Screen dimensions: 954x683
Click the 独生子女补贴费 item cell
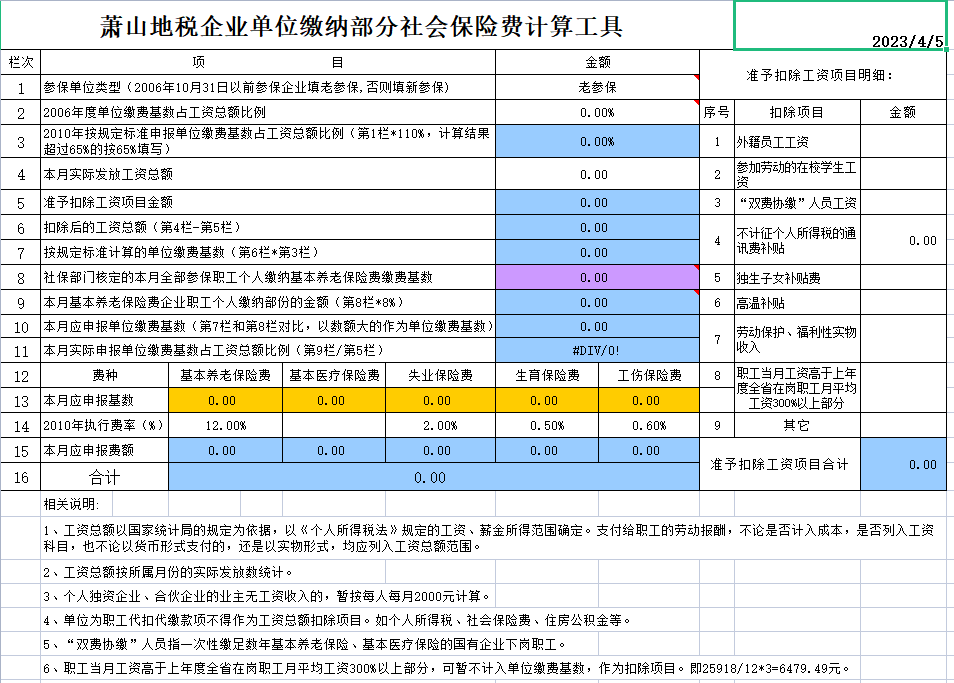(797, 277)
